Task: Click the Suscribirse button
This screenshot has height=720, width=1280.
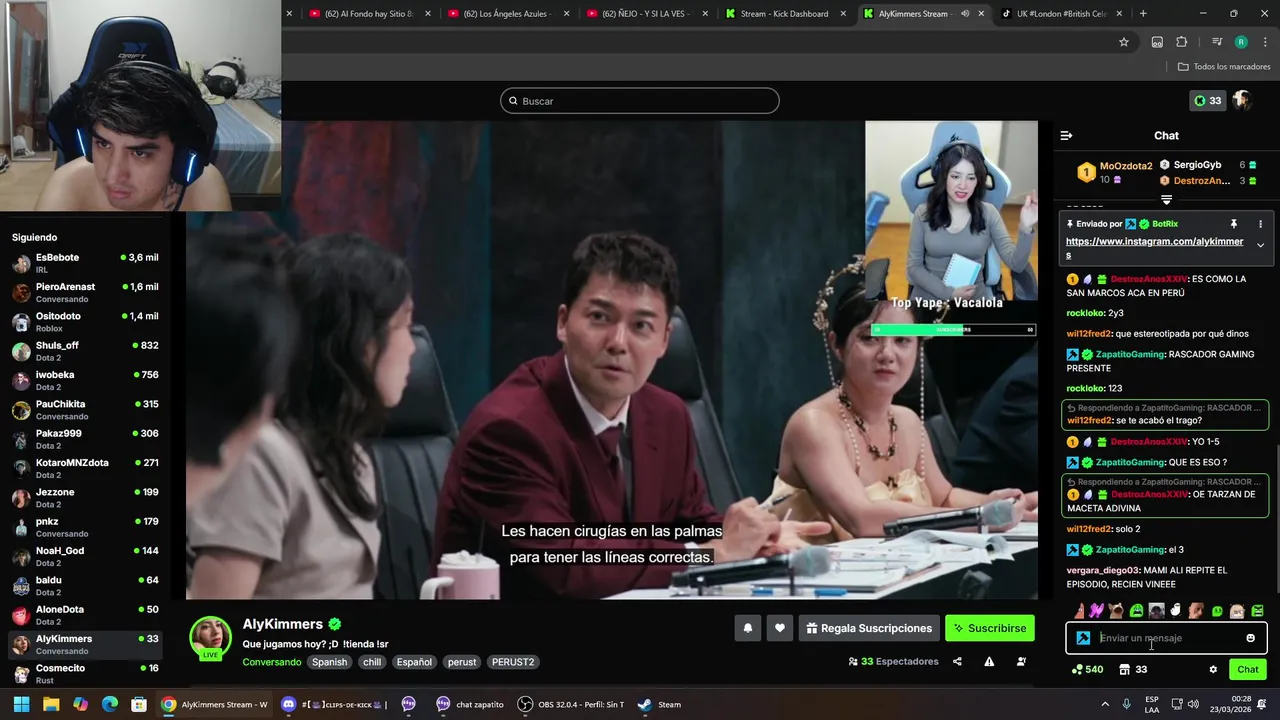Action: (990, 628)
